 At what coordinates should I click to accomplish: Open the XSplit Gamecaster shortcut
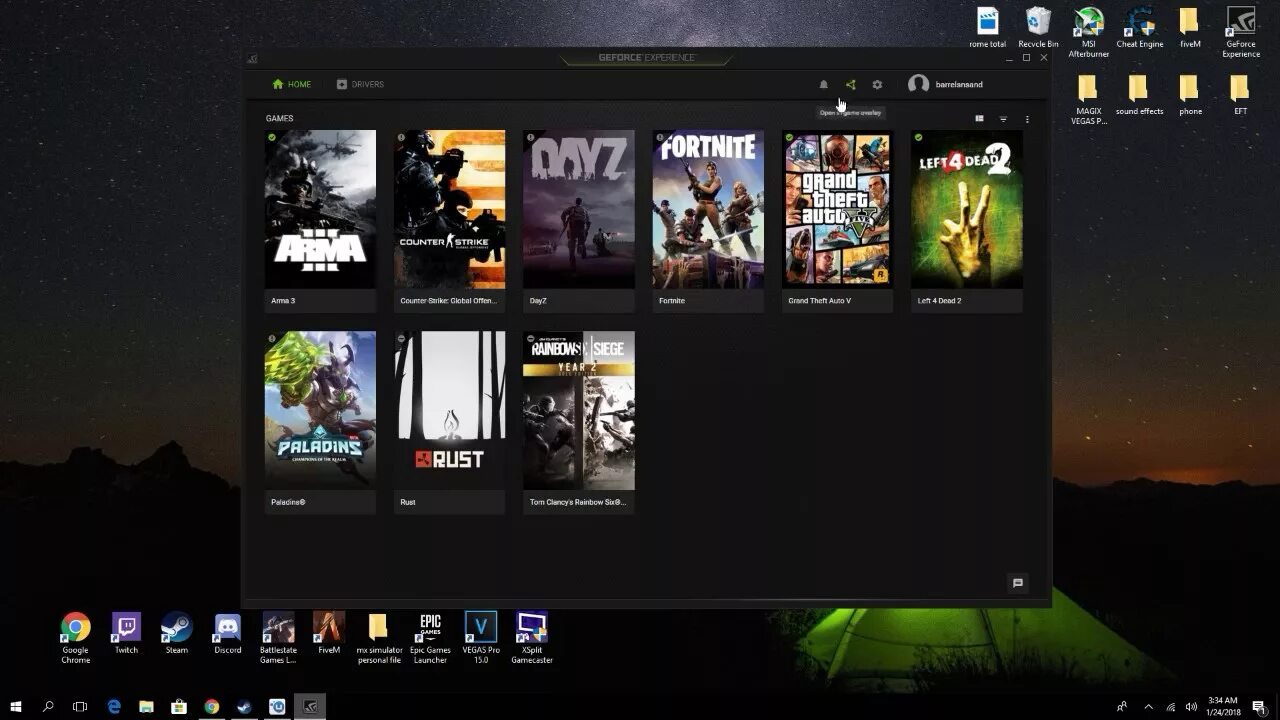click(x=532, y=638)
